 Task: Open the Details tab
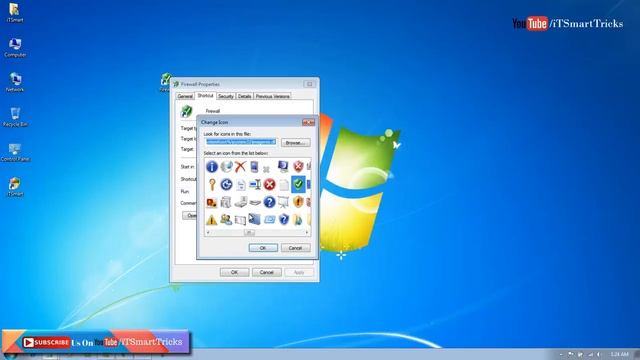(x=244, y=96)
